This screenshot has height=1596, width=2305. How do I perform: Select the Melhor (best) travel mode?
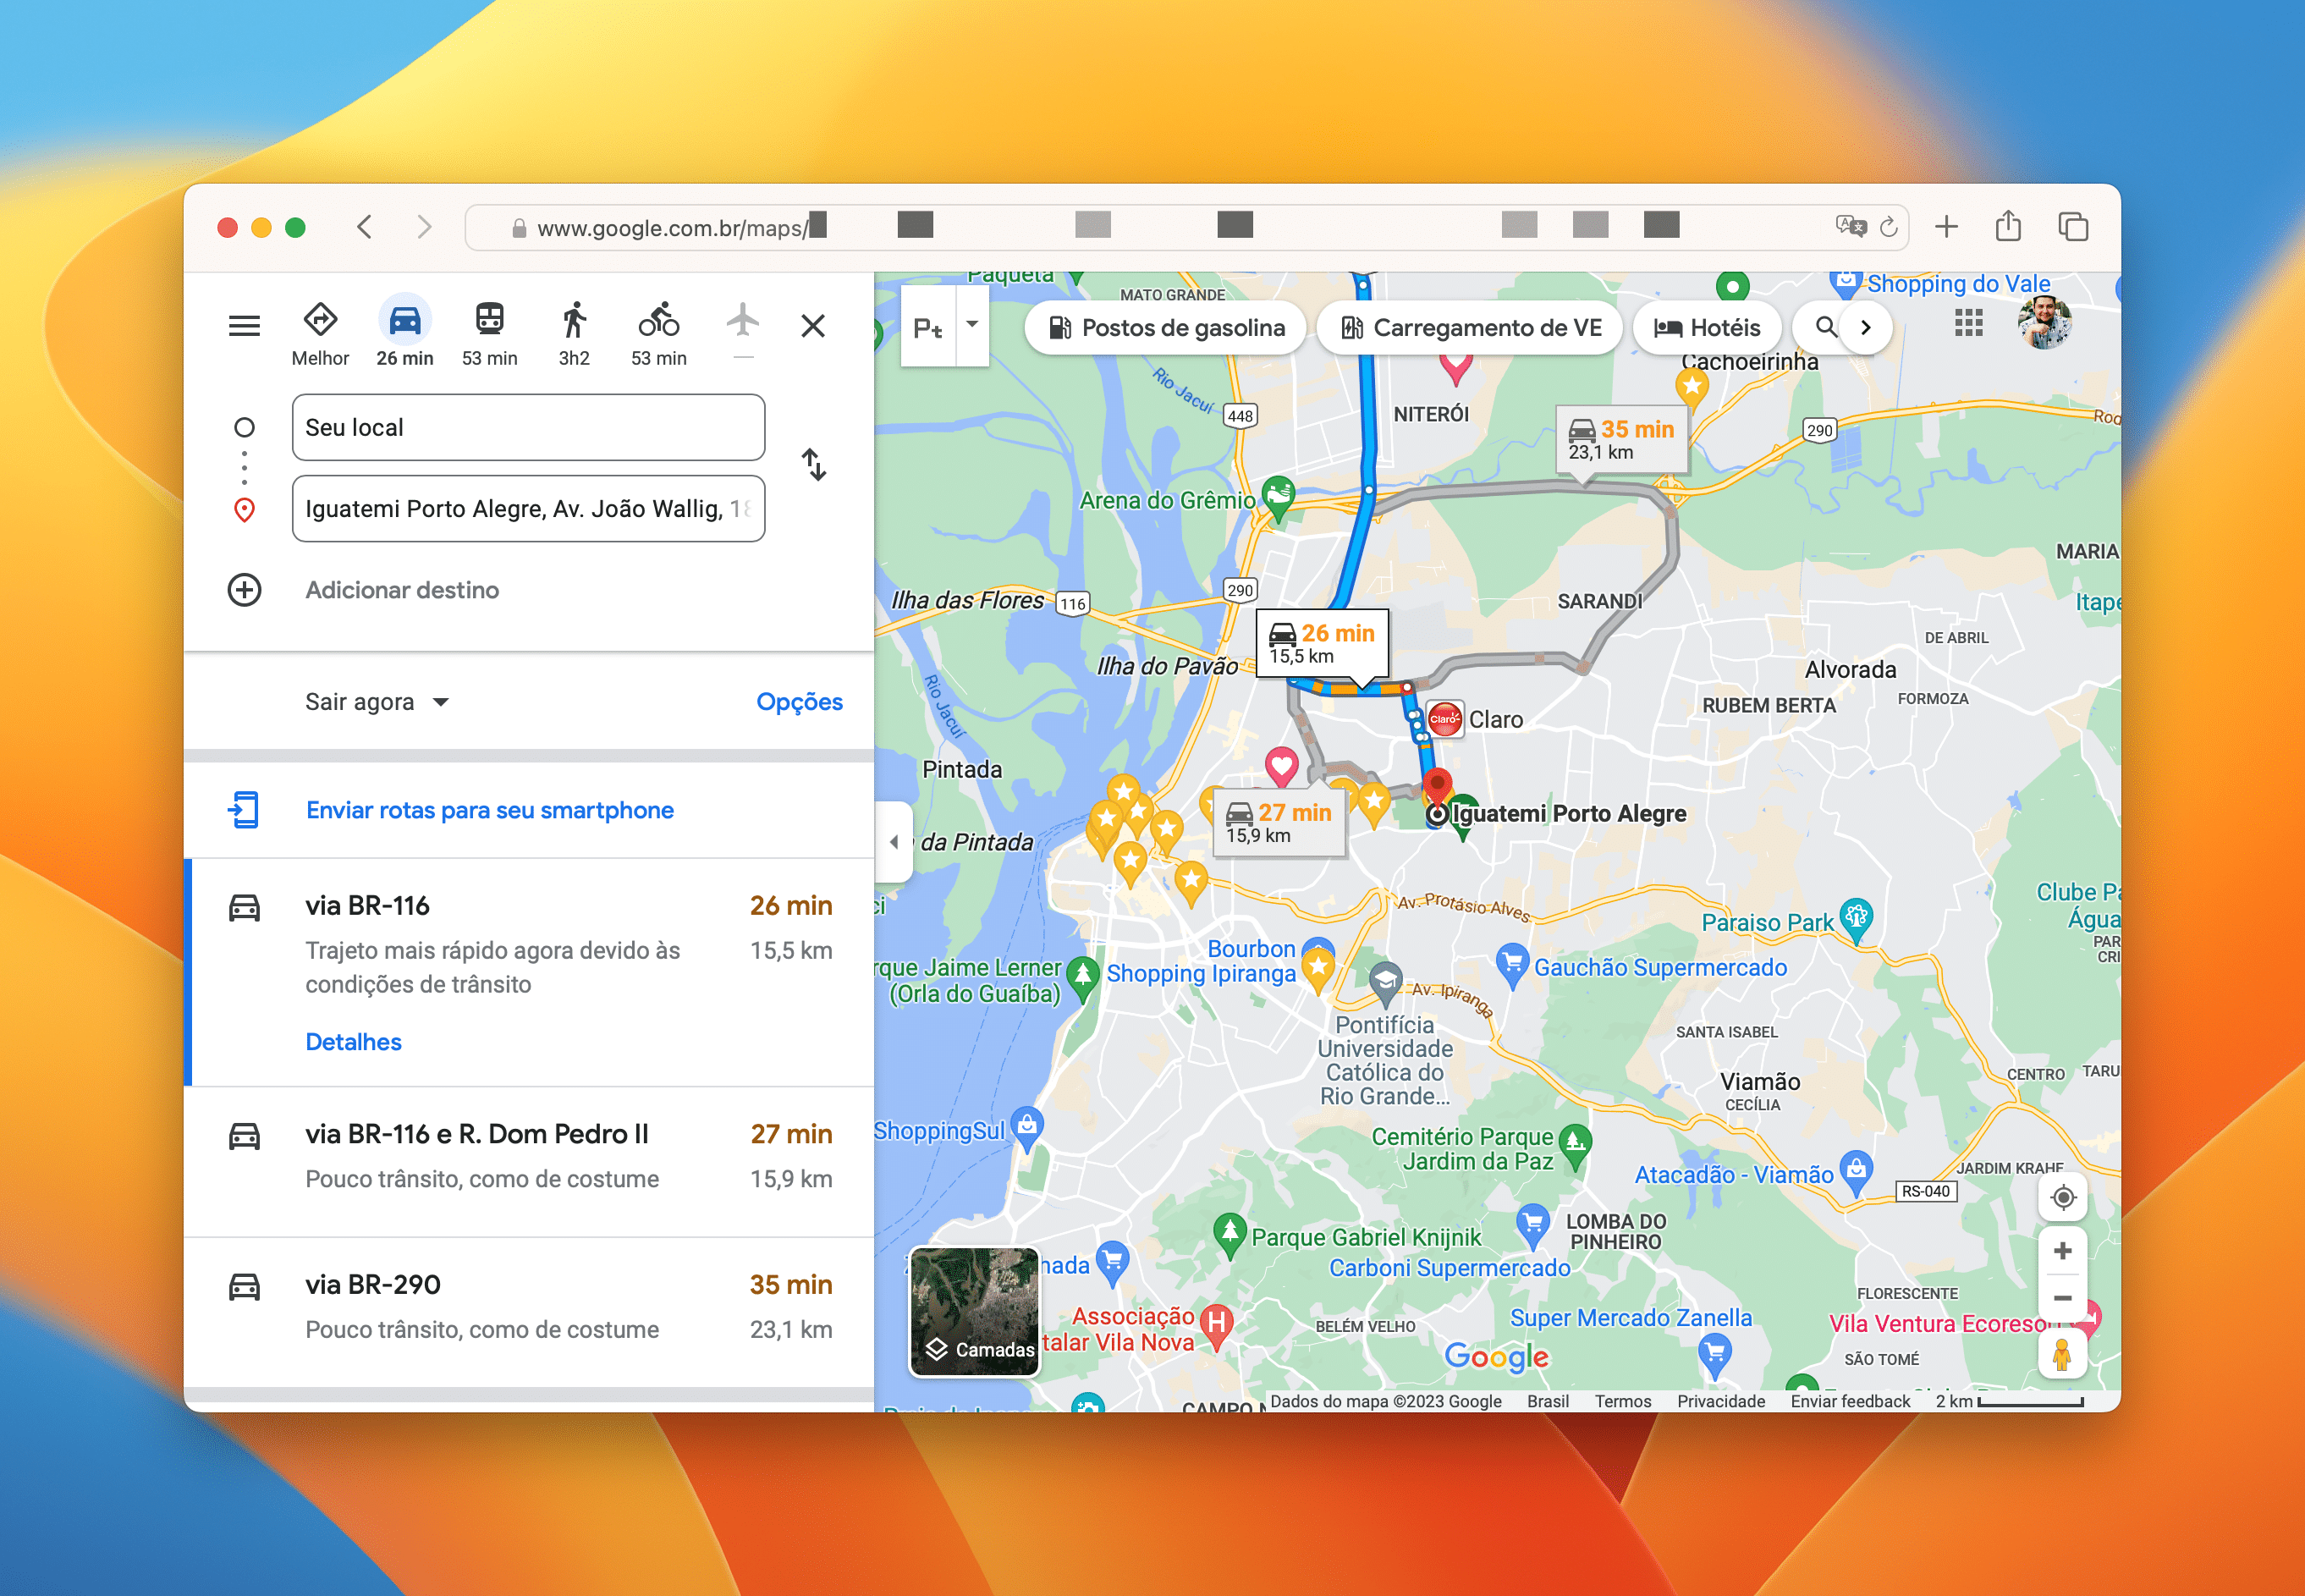(x=320, y=334)
